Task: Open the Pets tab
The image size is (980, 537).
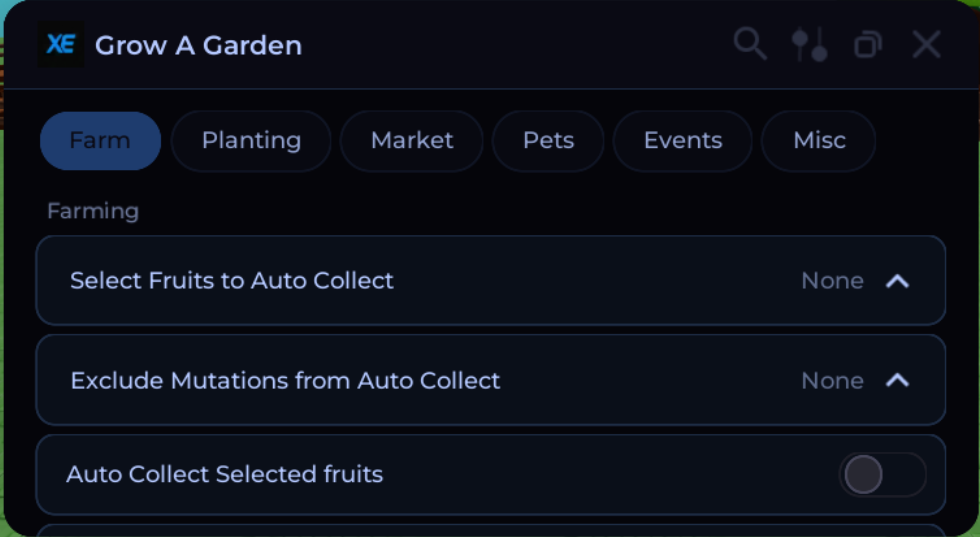Action: point(548,141)
